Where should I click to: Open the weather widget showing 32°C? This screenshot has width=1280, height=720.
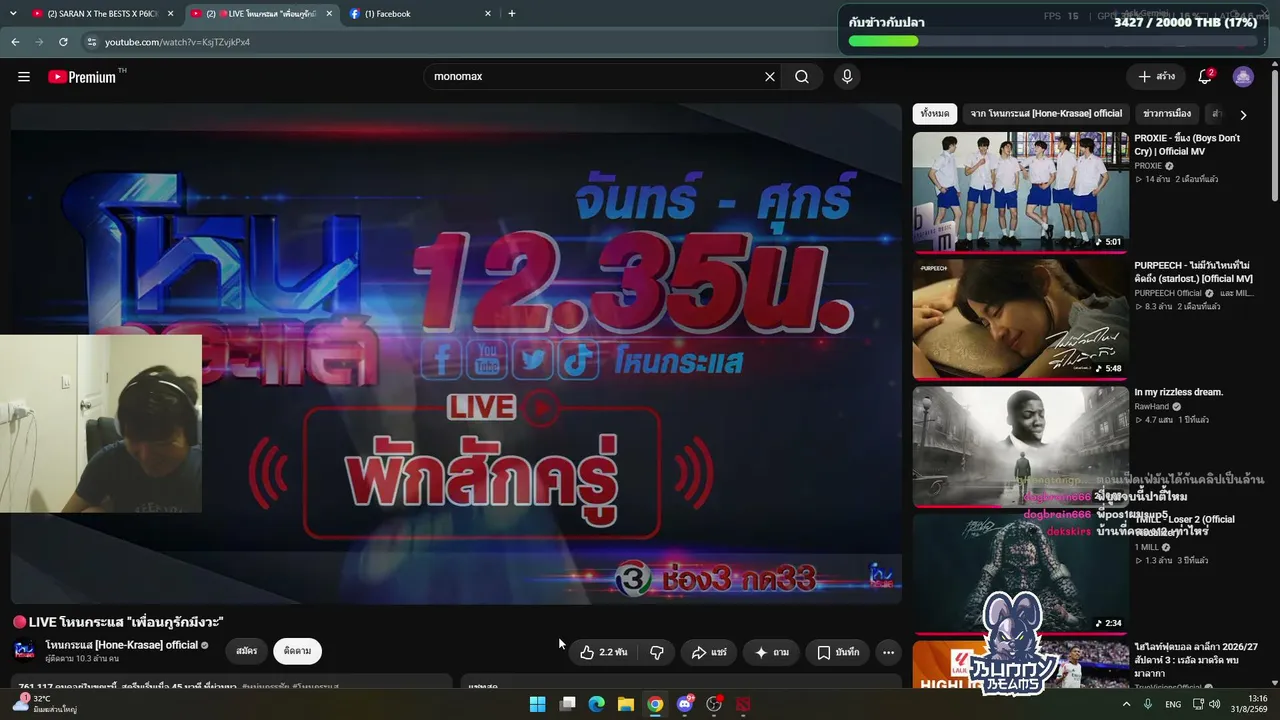[46, 704]
